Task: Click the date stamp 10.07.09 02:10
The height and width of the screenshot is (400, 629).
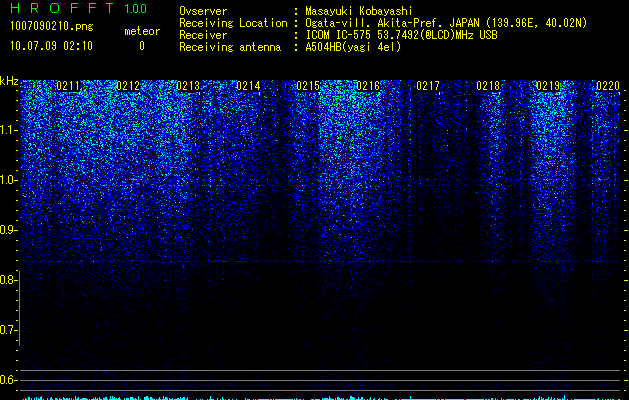Action: pos(51,46)
